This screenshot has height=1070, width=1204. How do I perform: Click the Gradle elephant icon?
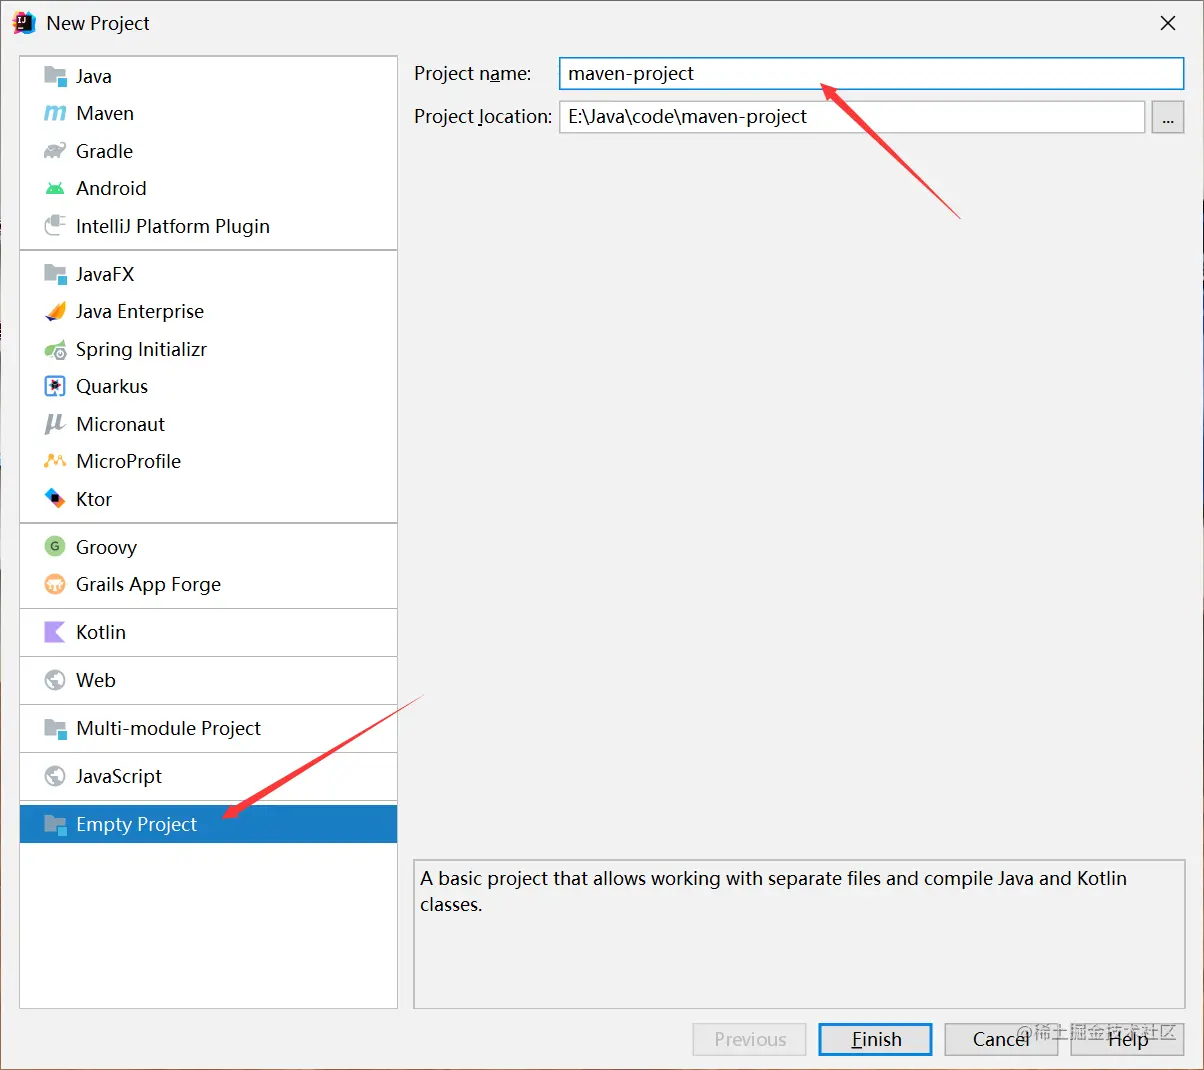point(55,151)
